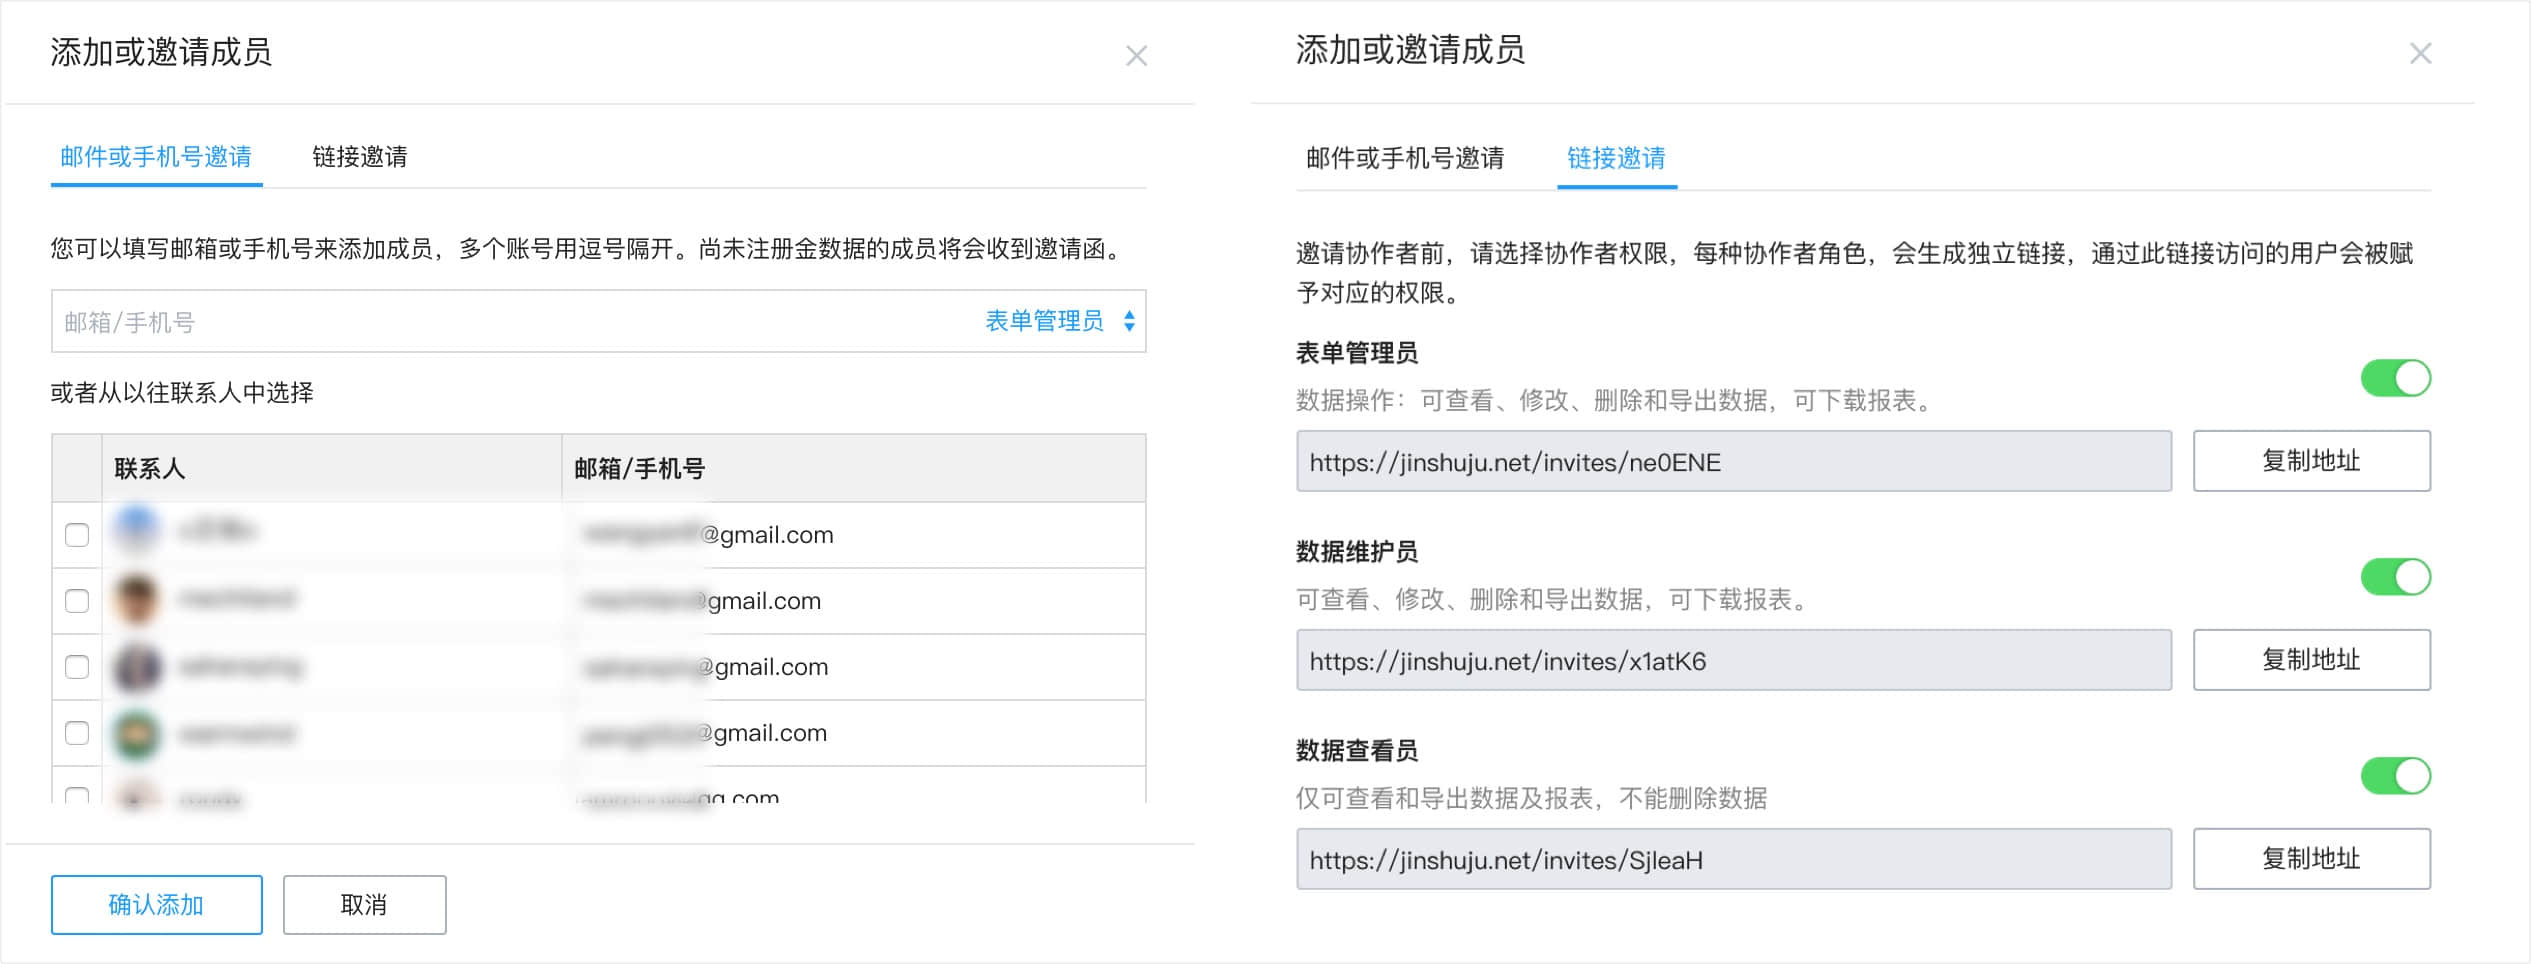The height and width of the screenshot is (964, 2531).
Task: Click the 邮箱/手机号 input field
Action: (x=500, y=322)
